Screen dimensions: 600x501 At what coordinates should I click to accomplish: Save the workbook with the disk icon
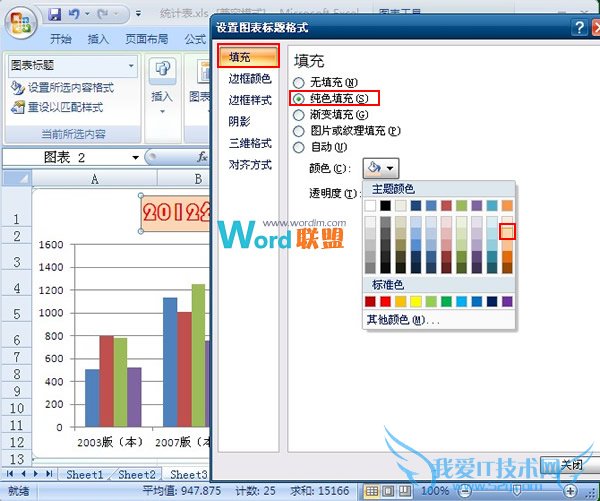point(54,15)
